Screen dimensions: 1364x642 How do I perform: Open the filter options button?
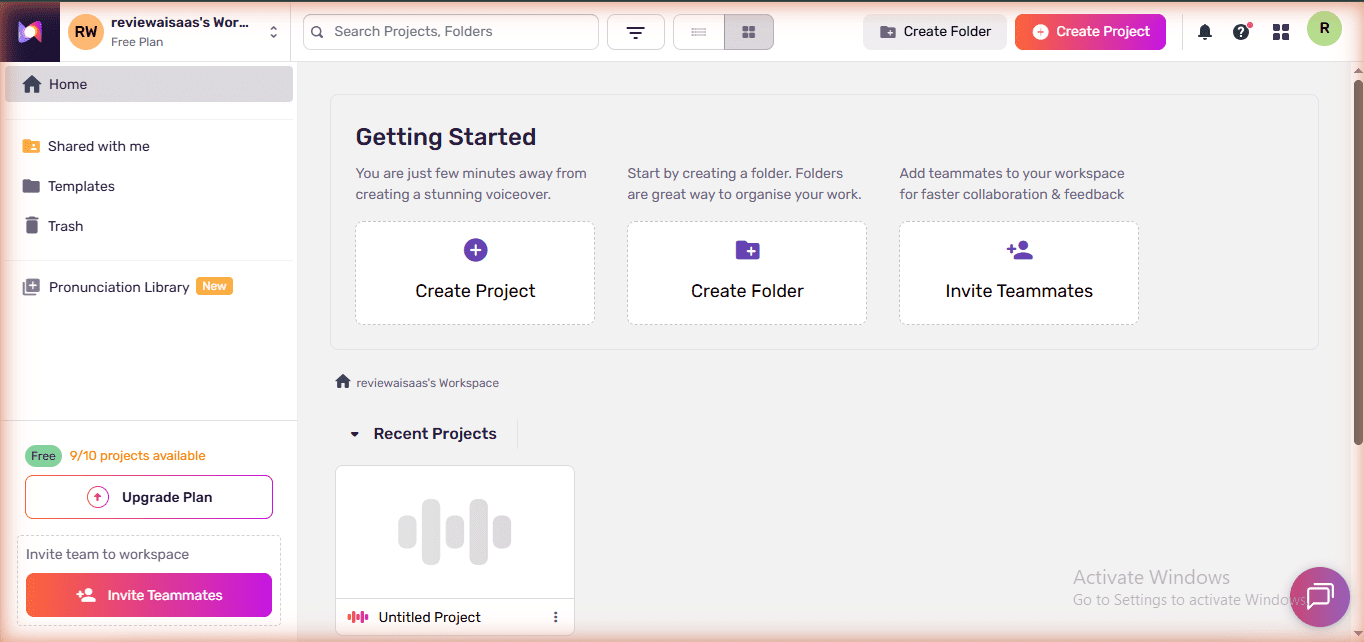pos(636,32)
